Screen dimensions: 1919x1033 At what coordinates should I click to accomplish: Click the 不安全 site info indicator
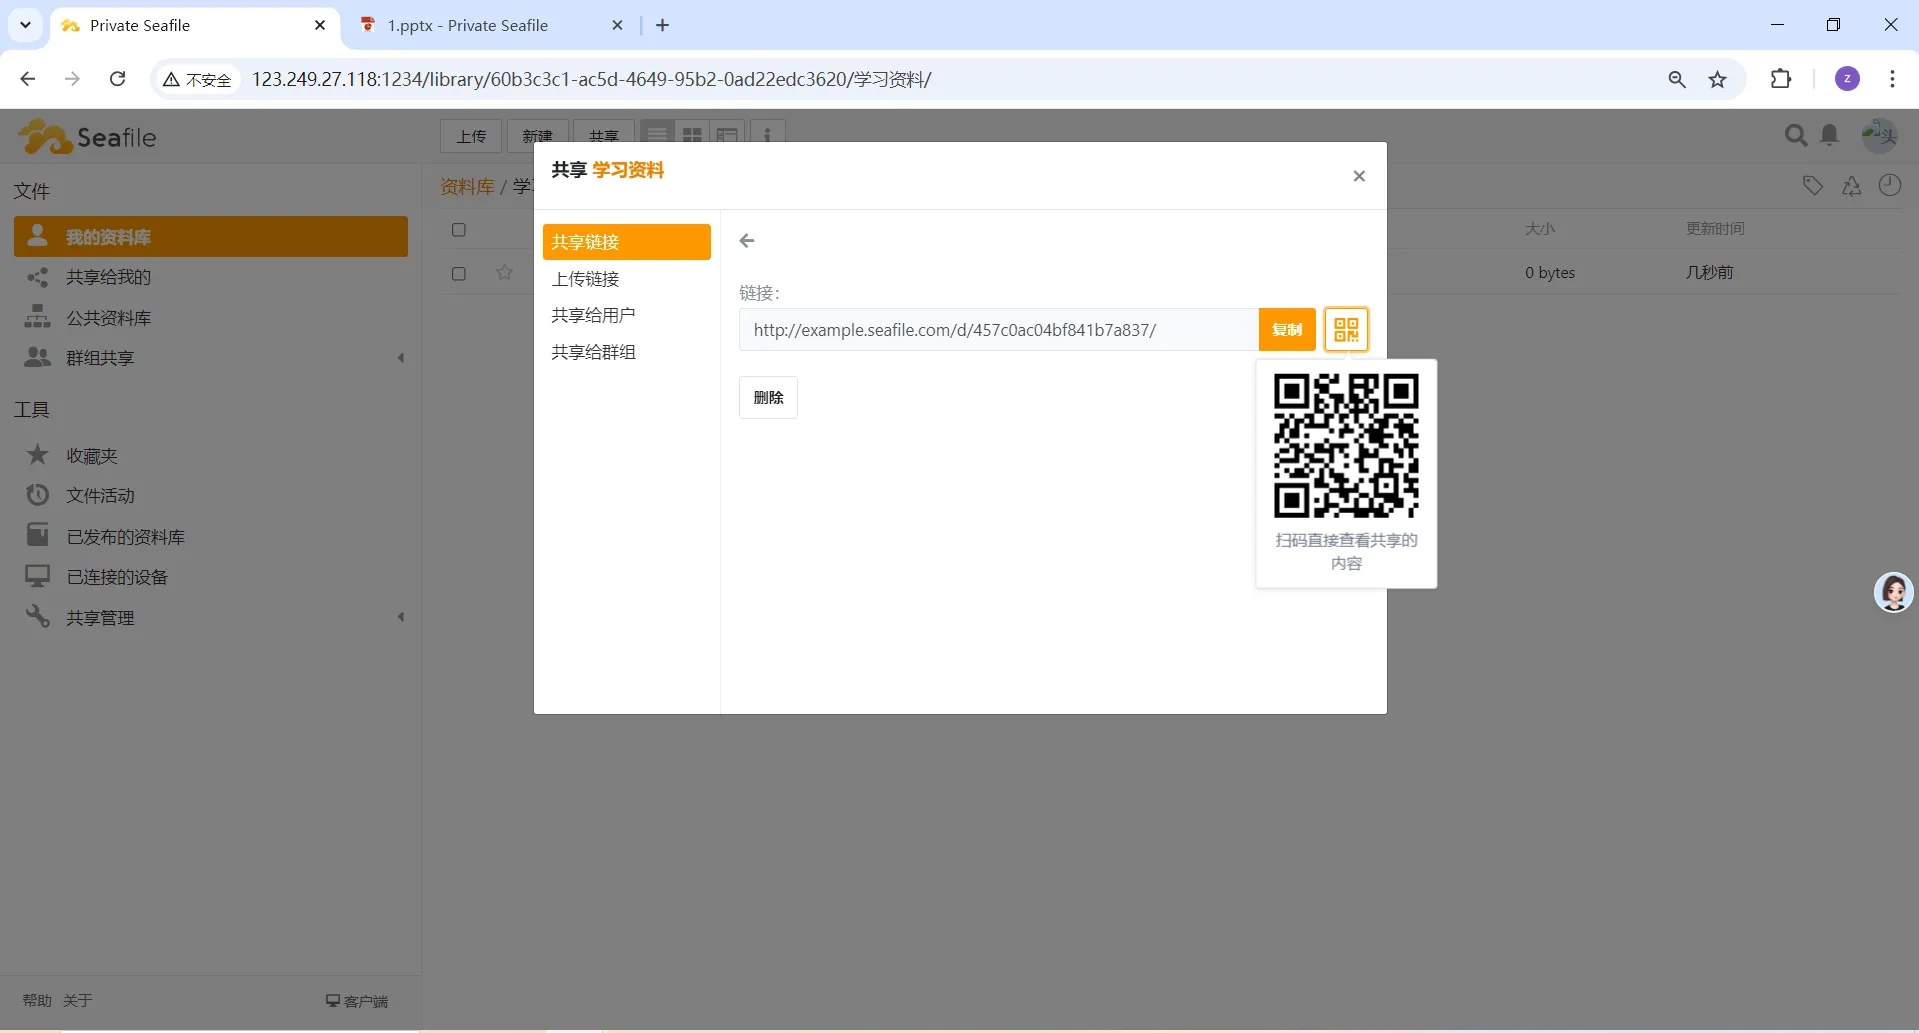(x=198, y=80)
